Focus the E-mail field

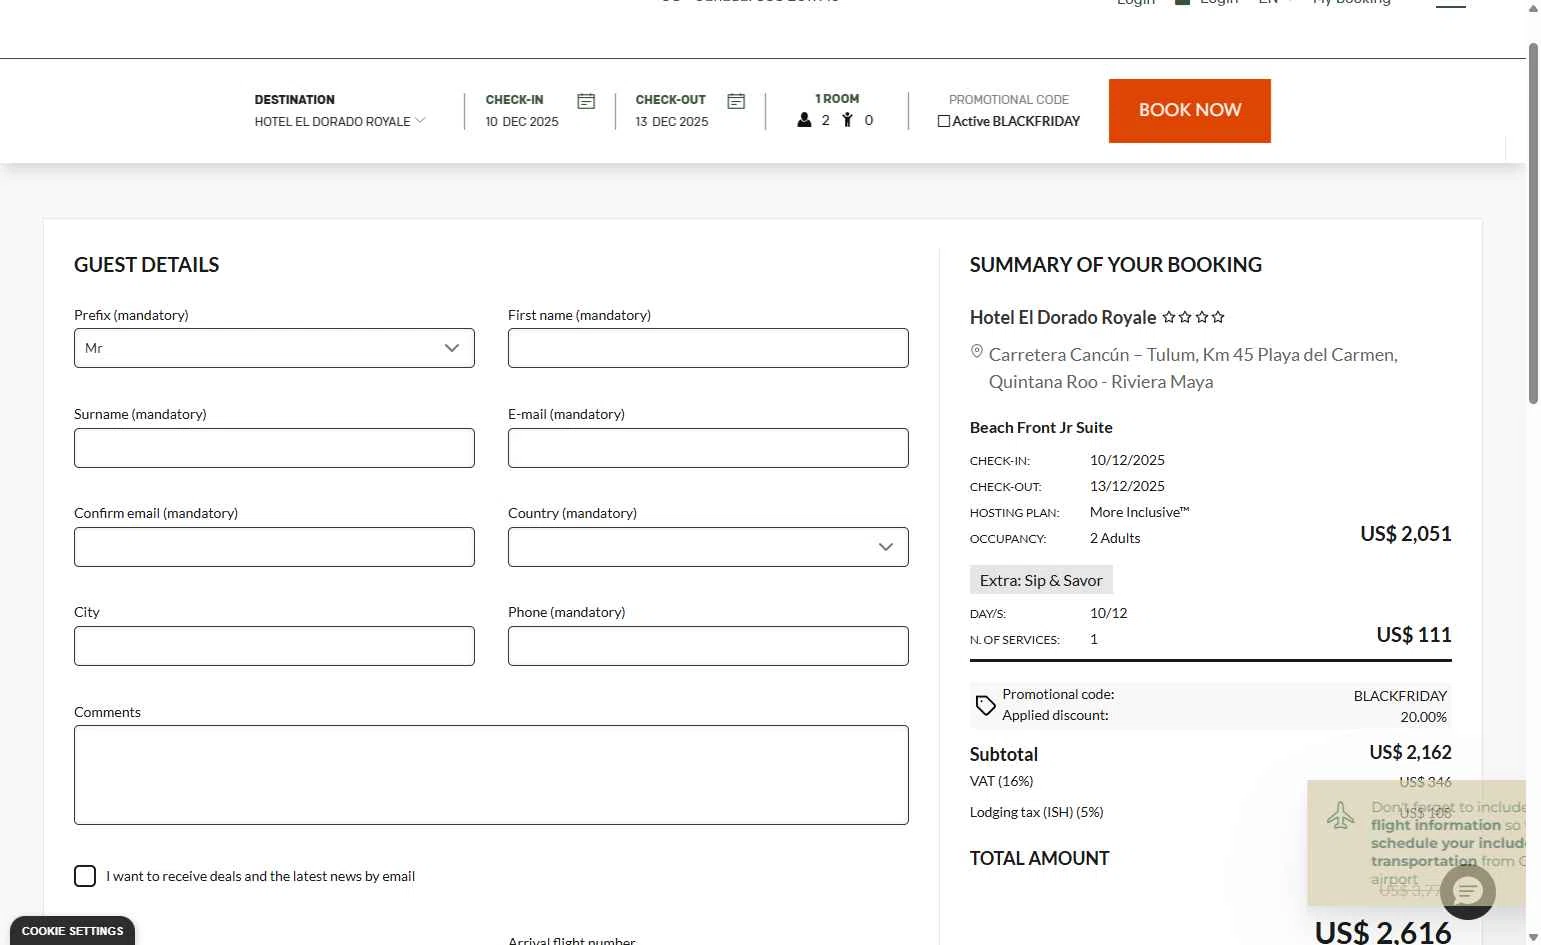(x=708, y=448)
